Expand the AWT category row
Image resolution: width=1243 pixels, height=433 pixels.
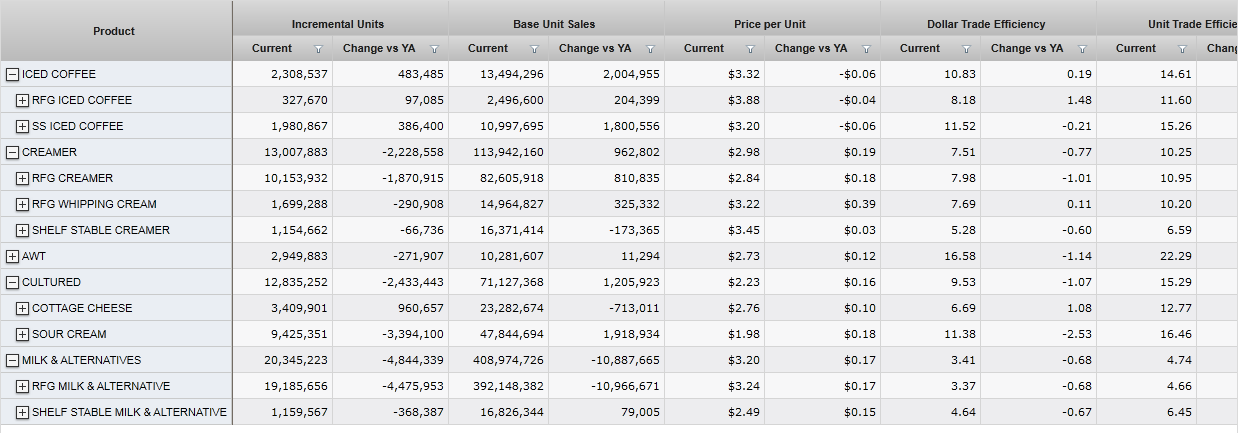tap(13, 256)
